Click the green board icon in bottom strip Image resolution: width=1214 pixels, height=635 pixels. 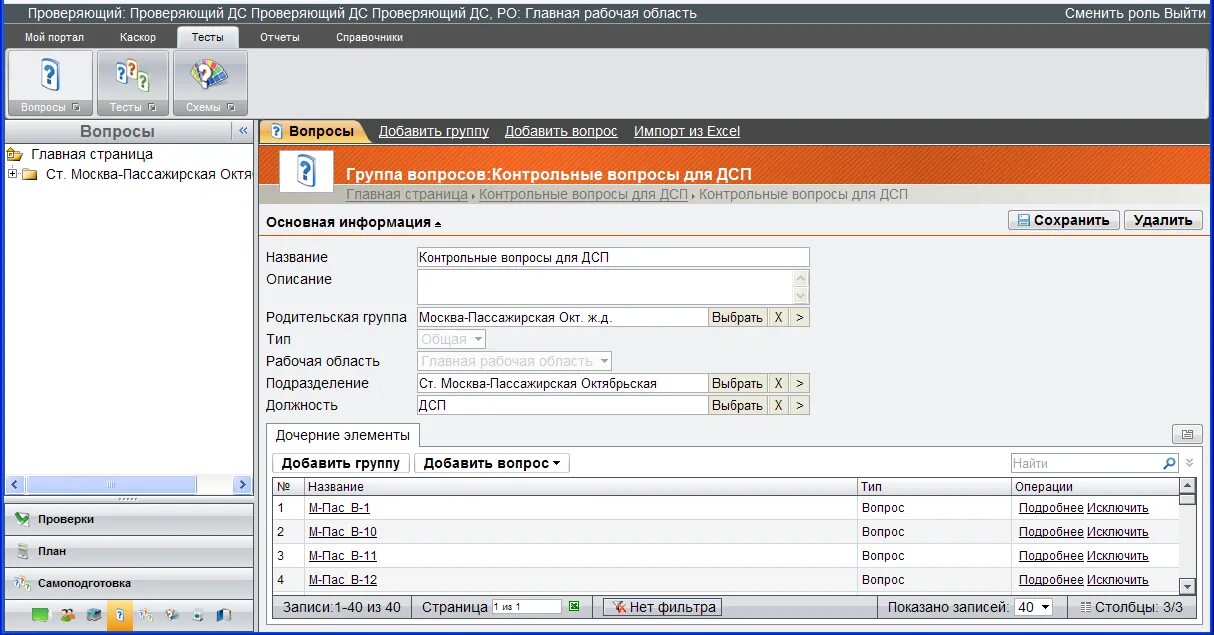tap(41, 615)
